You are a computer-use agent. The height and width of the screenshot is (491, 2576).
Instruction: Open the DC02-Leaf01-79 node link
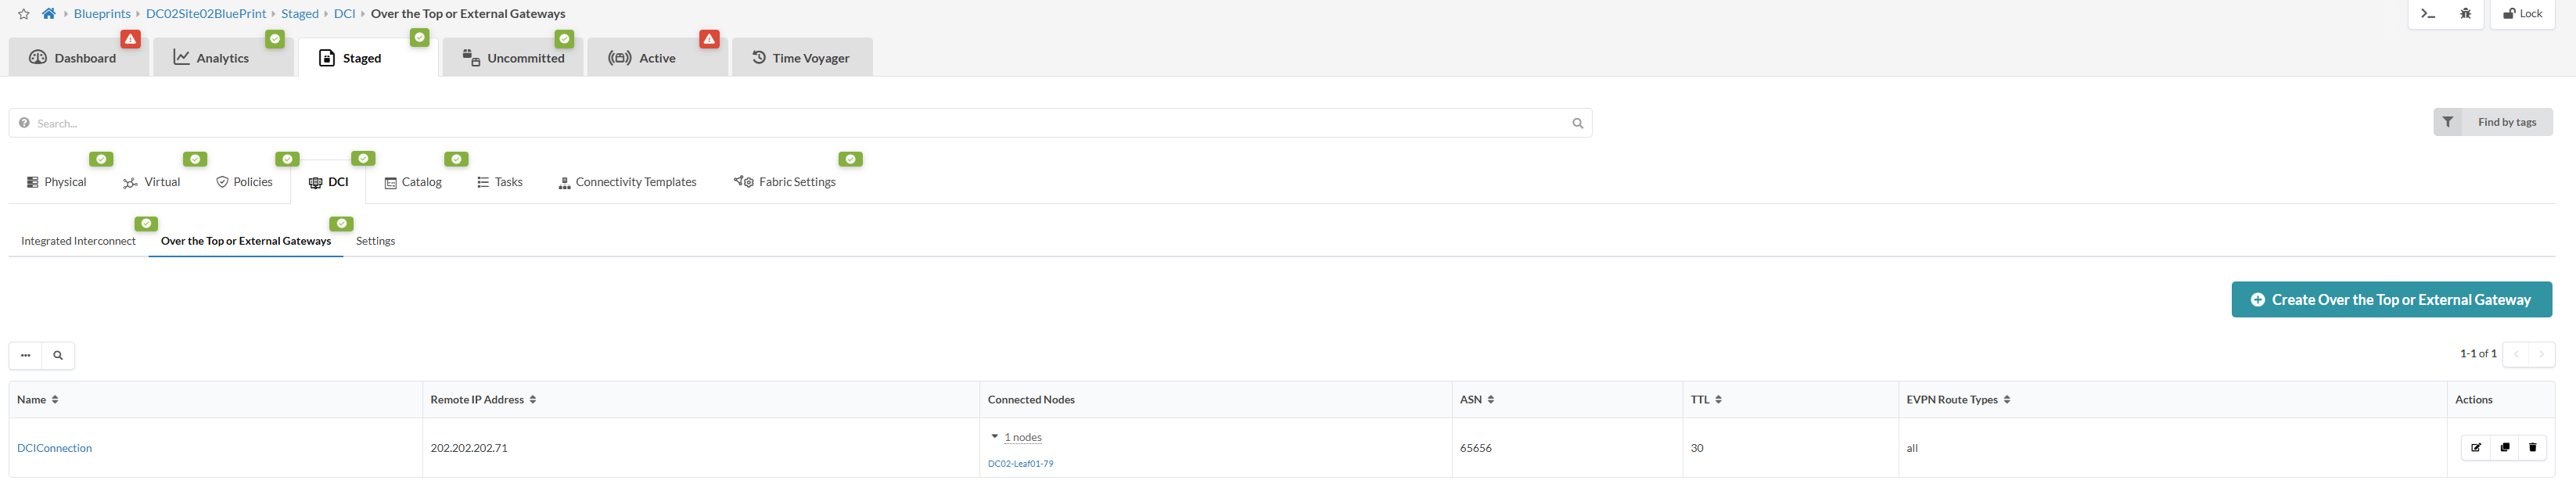tap(1020, 464)
